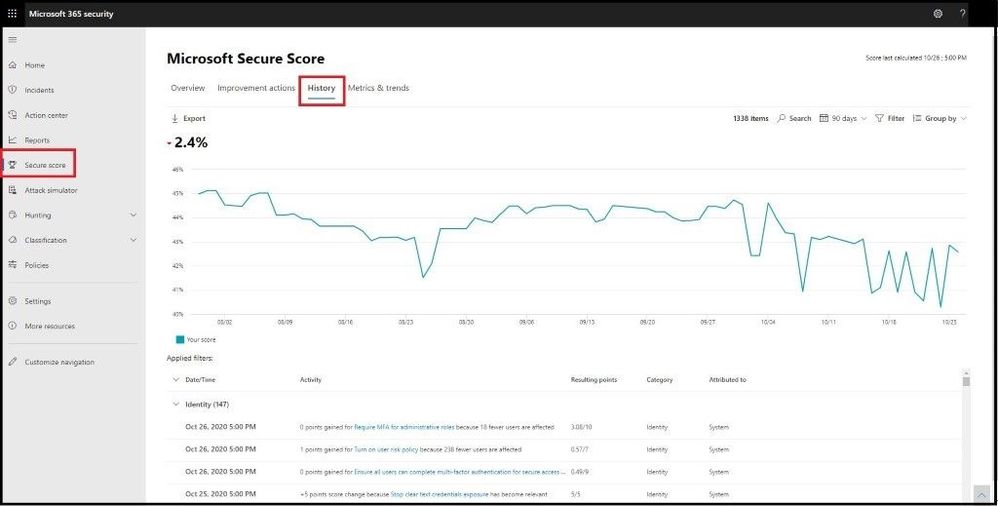Click the More resources info icon
Viewport: 998px width, 506px height.
(x=13, y=326)
